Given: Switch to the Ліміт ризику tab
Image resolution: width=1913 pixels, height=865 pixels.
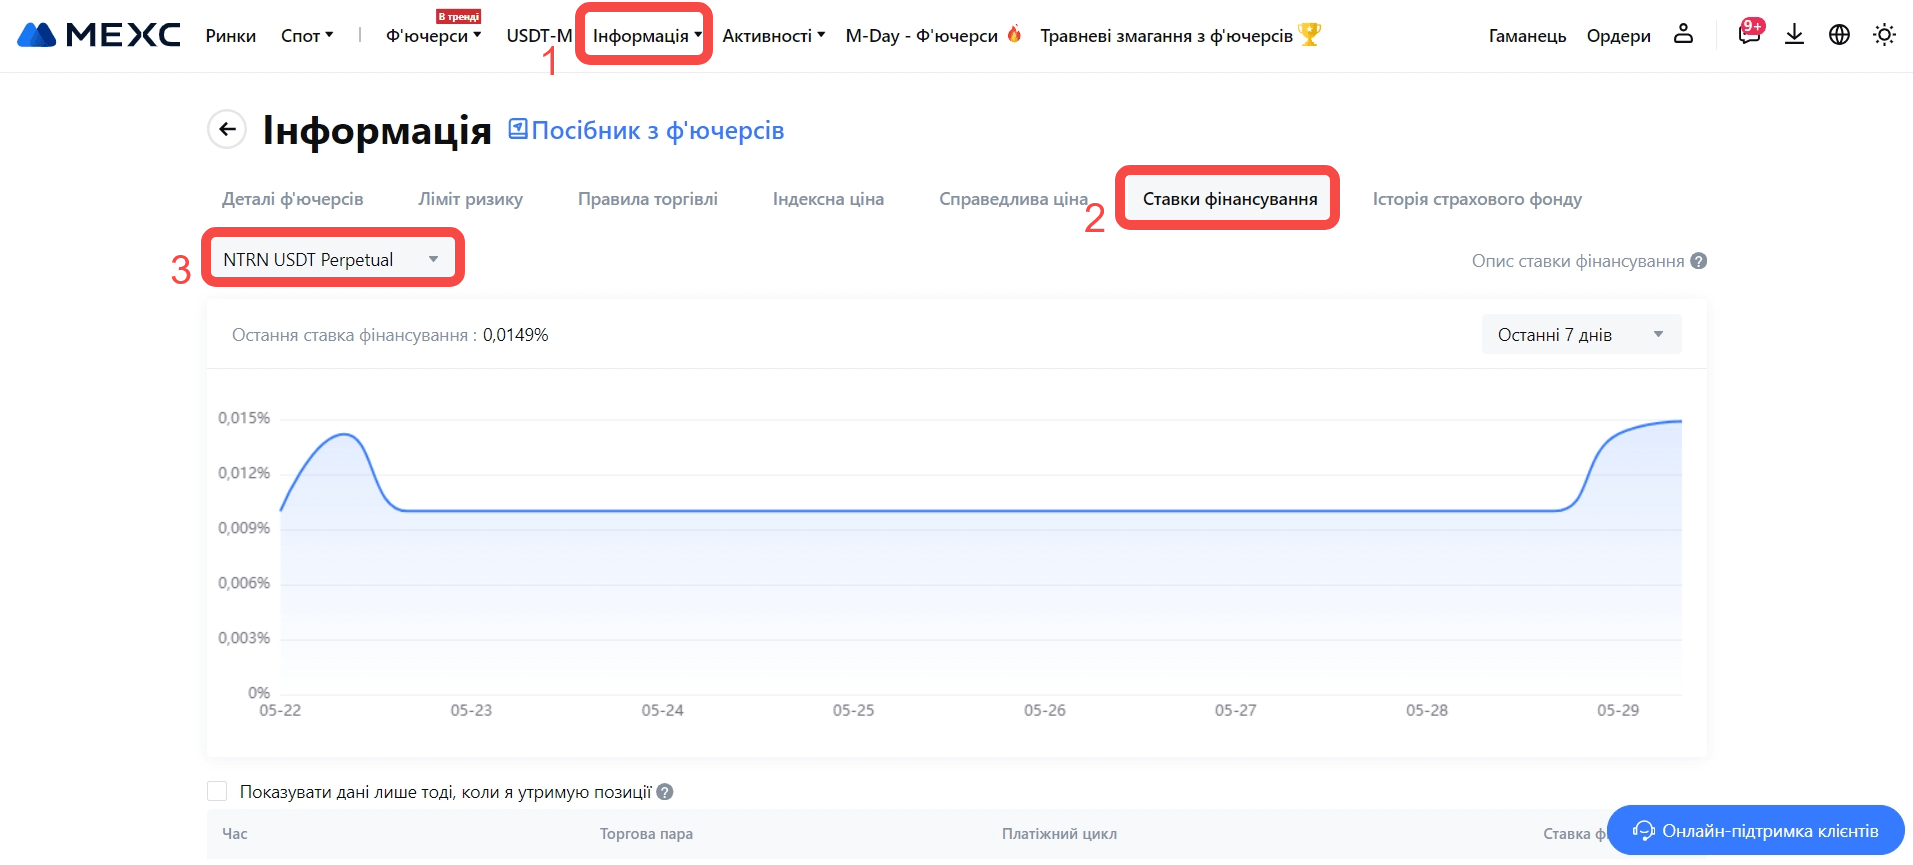Looking at the screenshot, I should 470,199.
